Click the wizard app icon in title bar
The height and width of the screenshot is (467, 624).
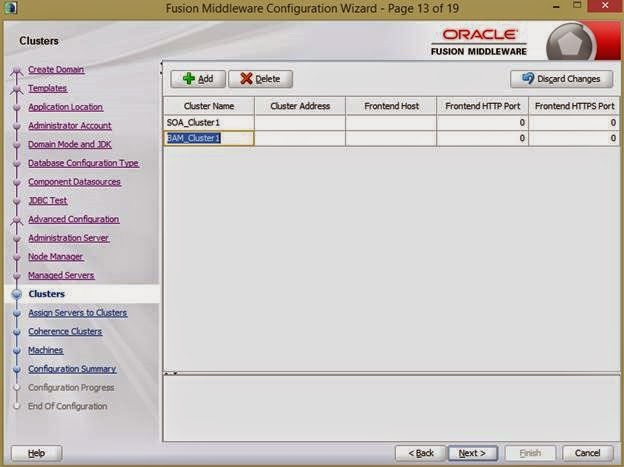click(10, 8)
